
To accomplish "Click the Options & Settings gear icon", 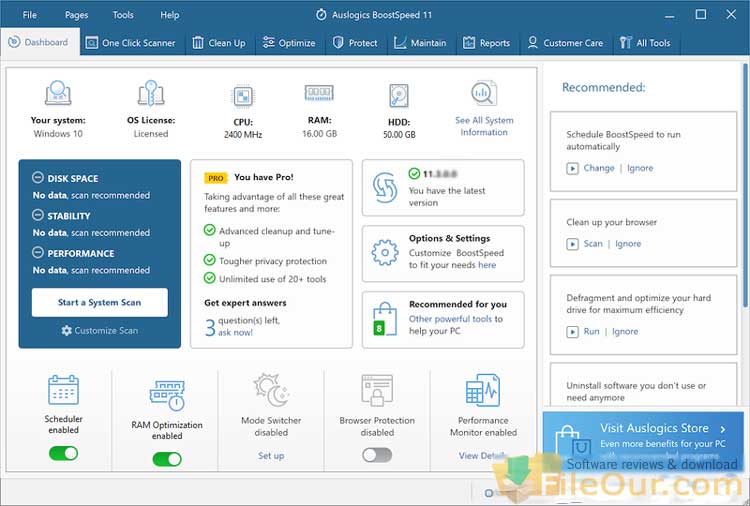I will 385,253.
